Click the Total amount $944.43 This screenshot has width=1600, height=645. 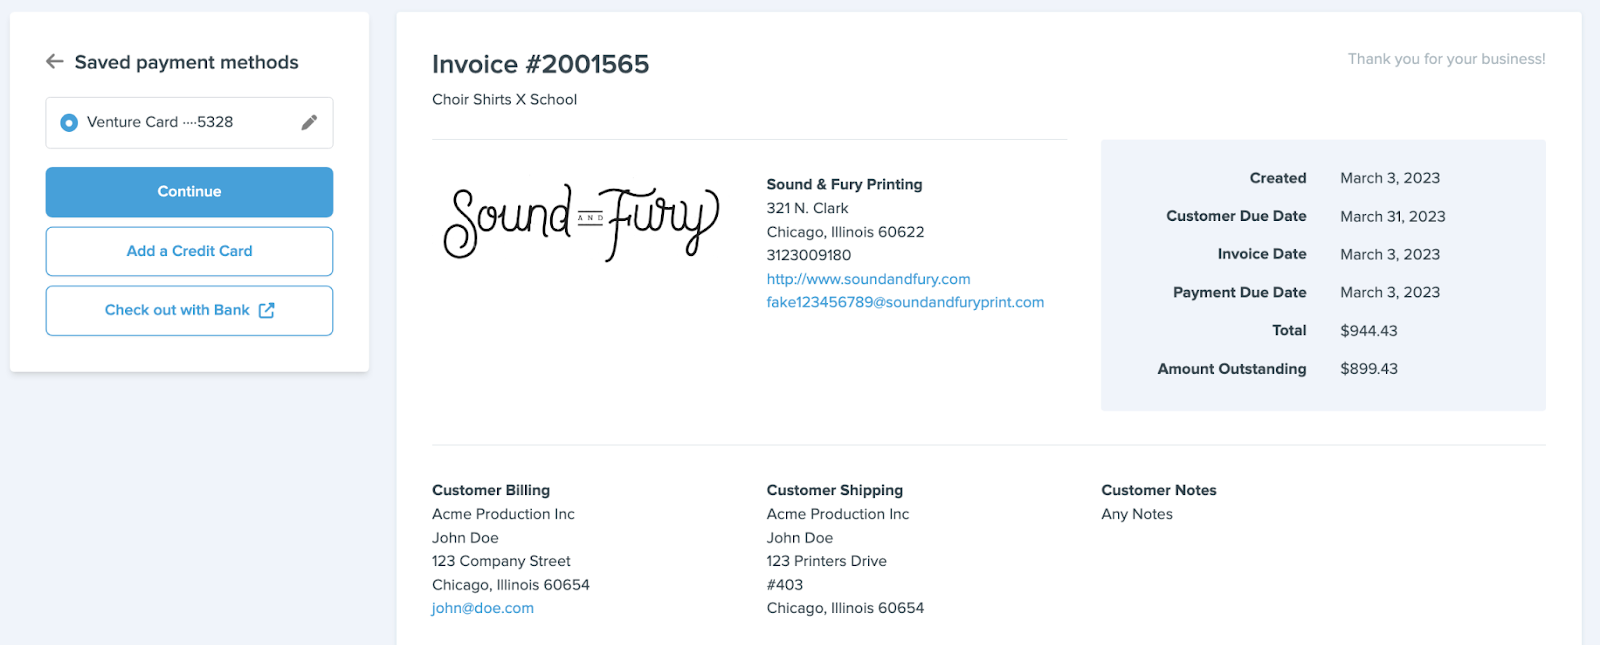pyautogui.click(x=1368, y=331)
